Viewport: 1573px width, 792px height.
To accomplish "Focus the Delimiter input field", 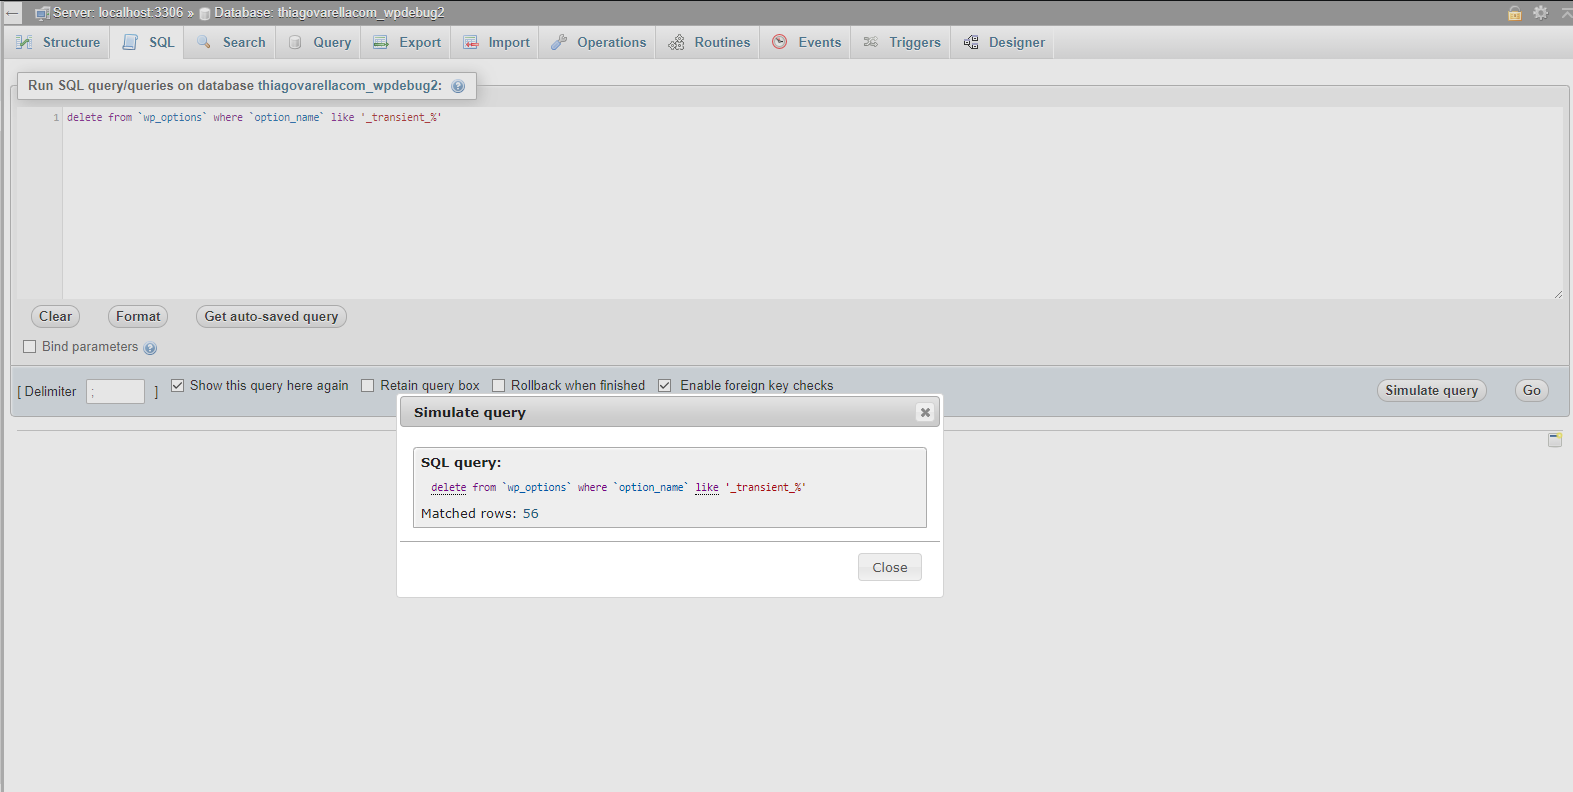I will coord(116,391).
